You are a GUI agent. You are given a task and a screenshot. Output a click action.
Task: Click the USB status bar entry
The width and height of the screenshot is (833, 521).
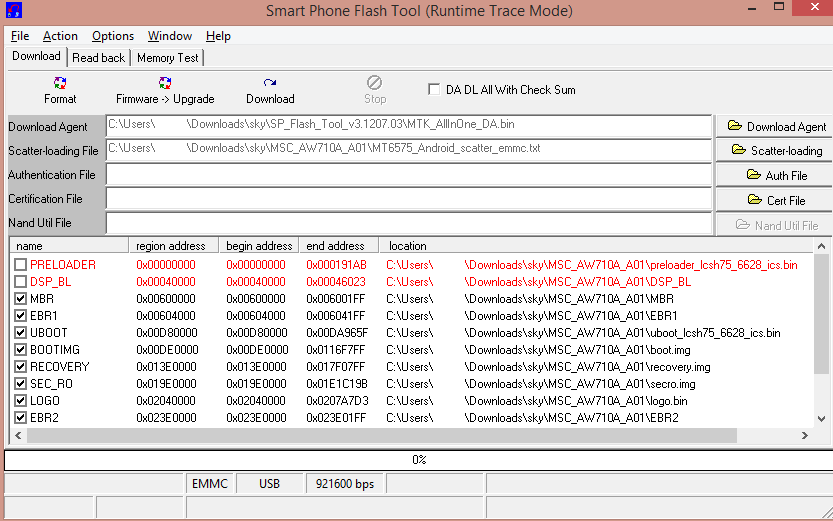[x=269, y=484]
